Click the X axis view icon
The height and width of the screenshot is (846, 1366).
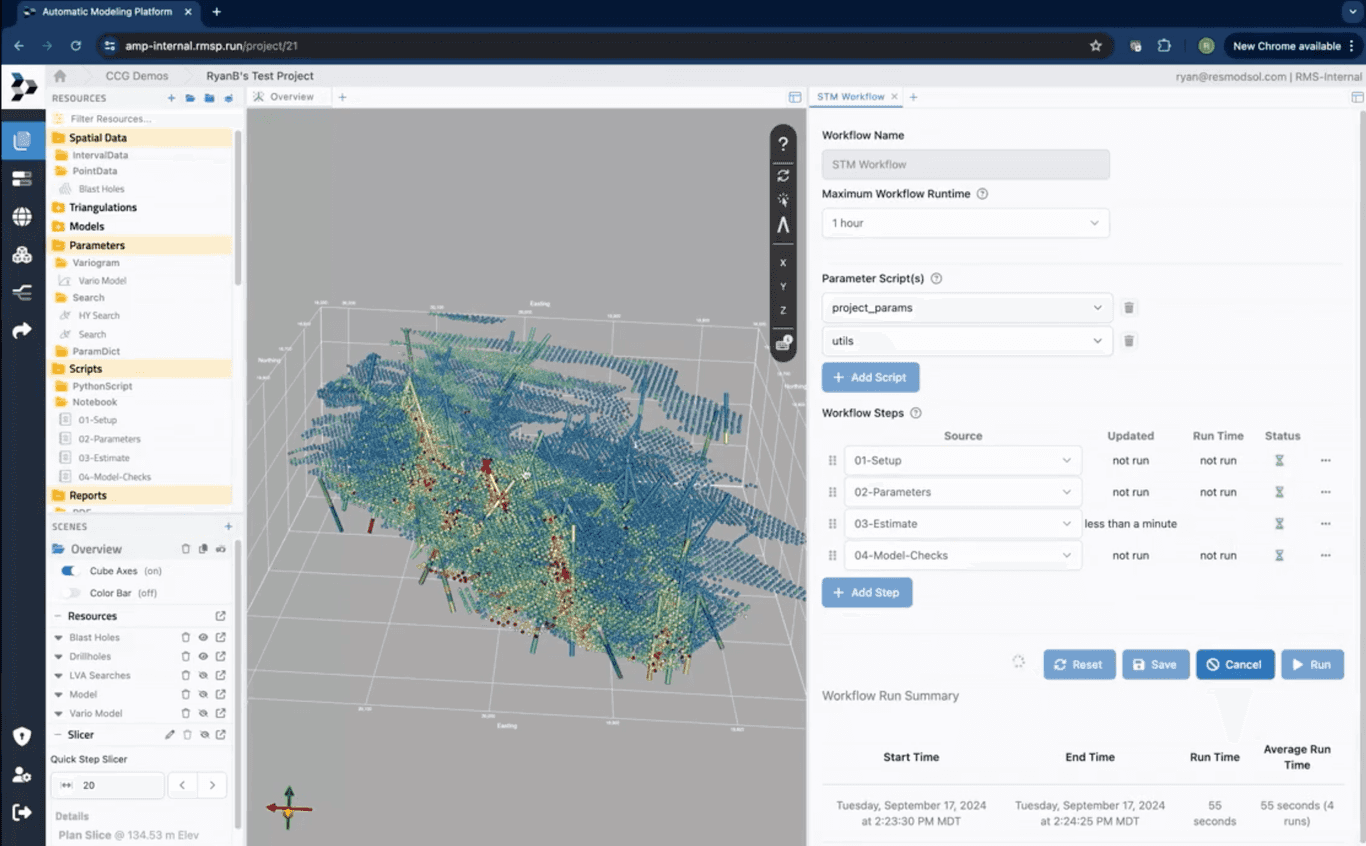tap(783, 262)
